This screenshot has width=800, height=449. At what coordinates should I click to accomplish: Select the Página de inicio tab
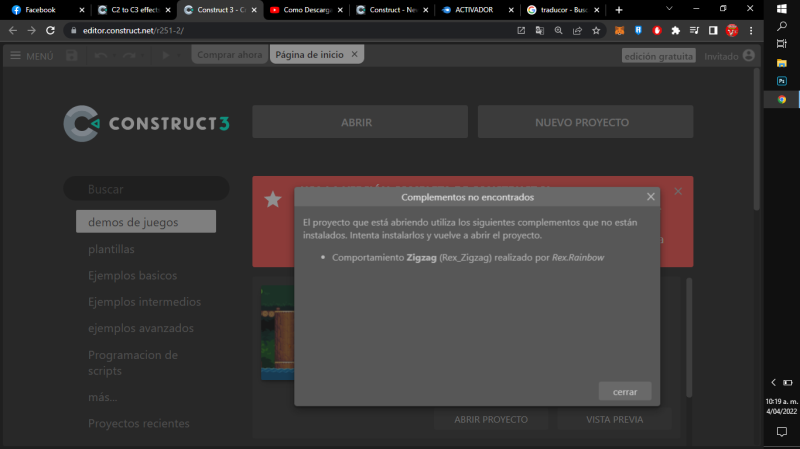click(309, 55)
